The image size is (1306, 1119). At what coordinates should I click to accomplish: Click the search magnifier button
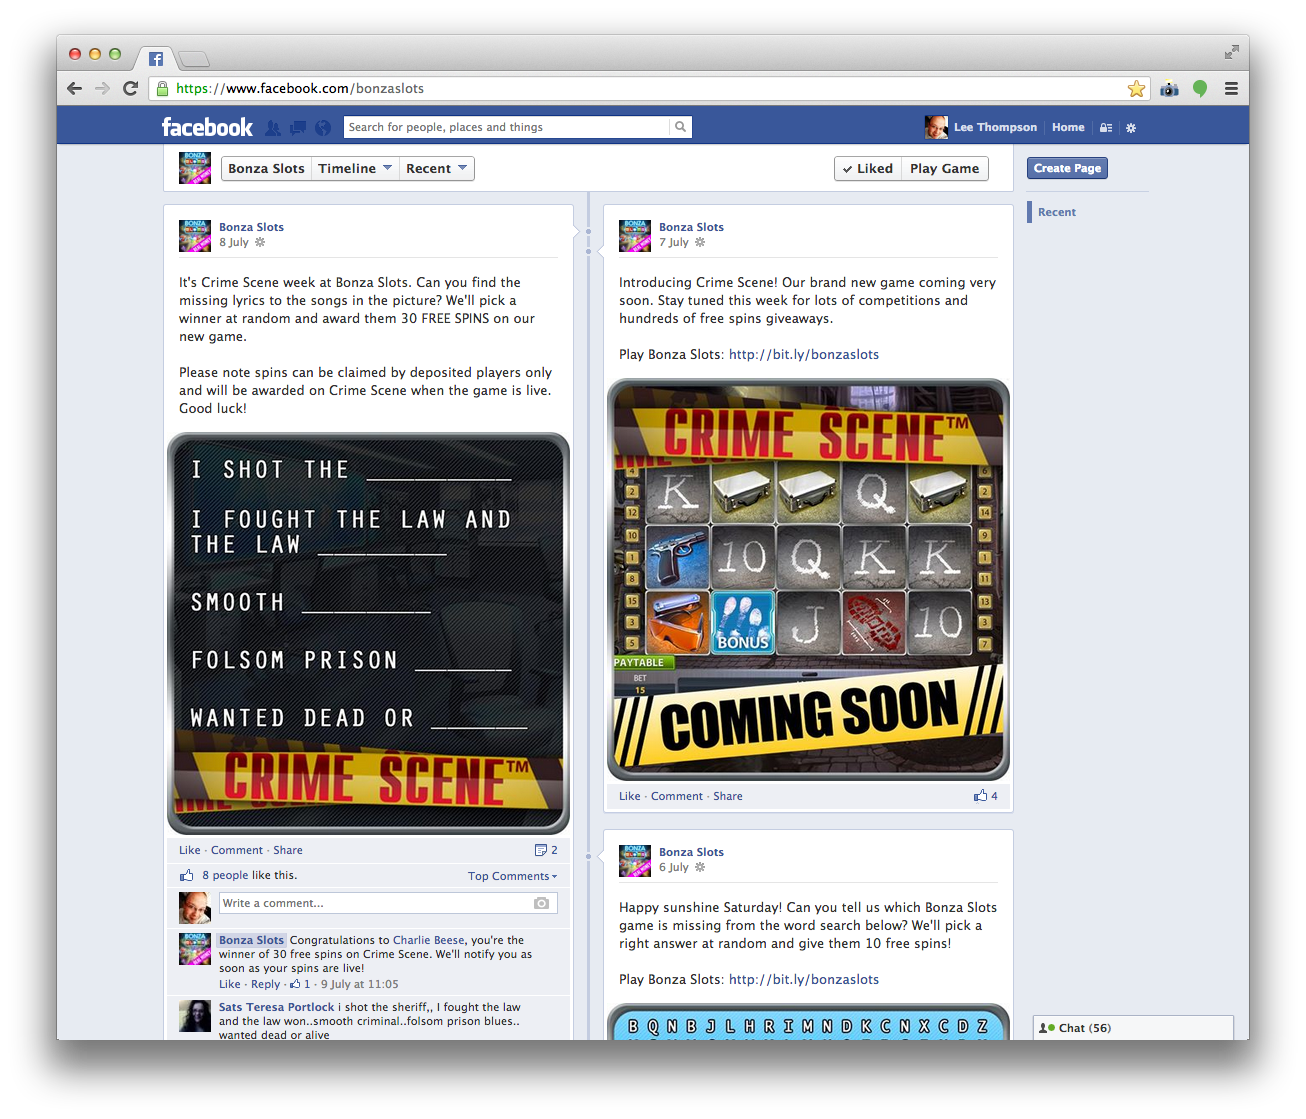(681, 127)
